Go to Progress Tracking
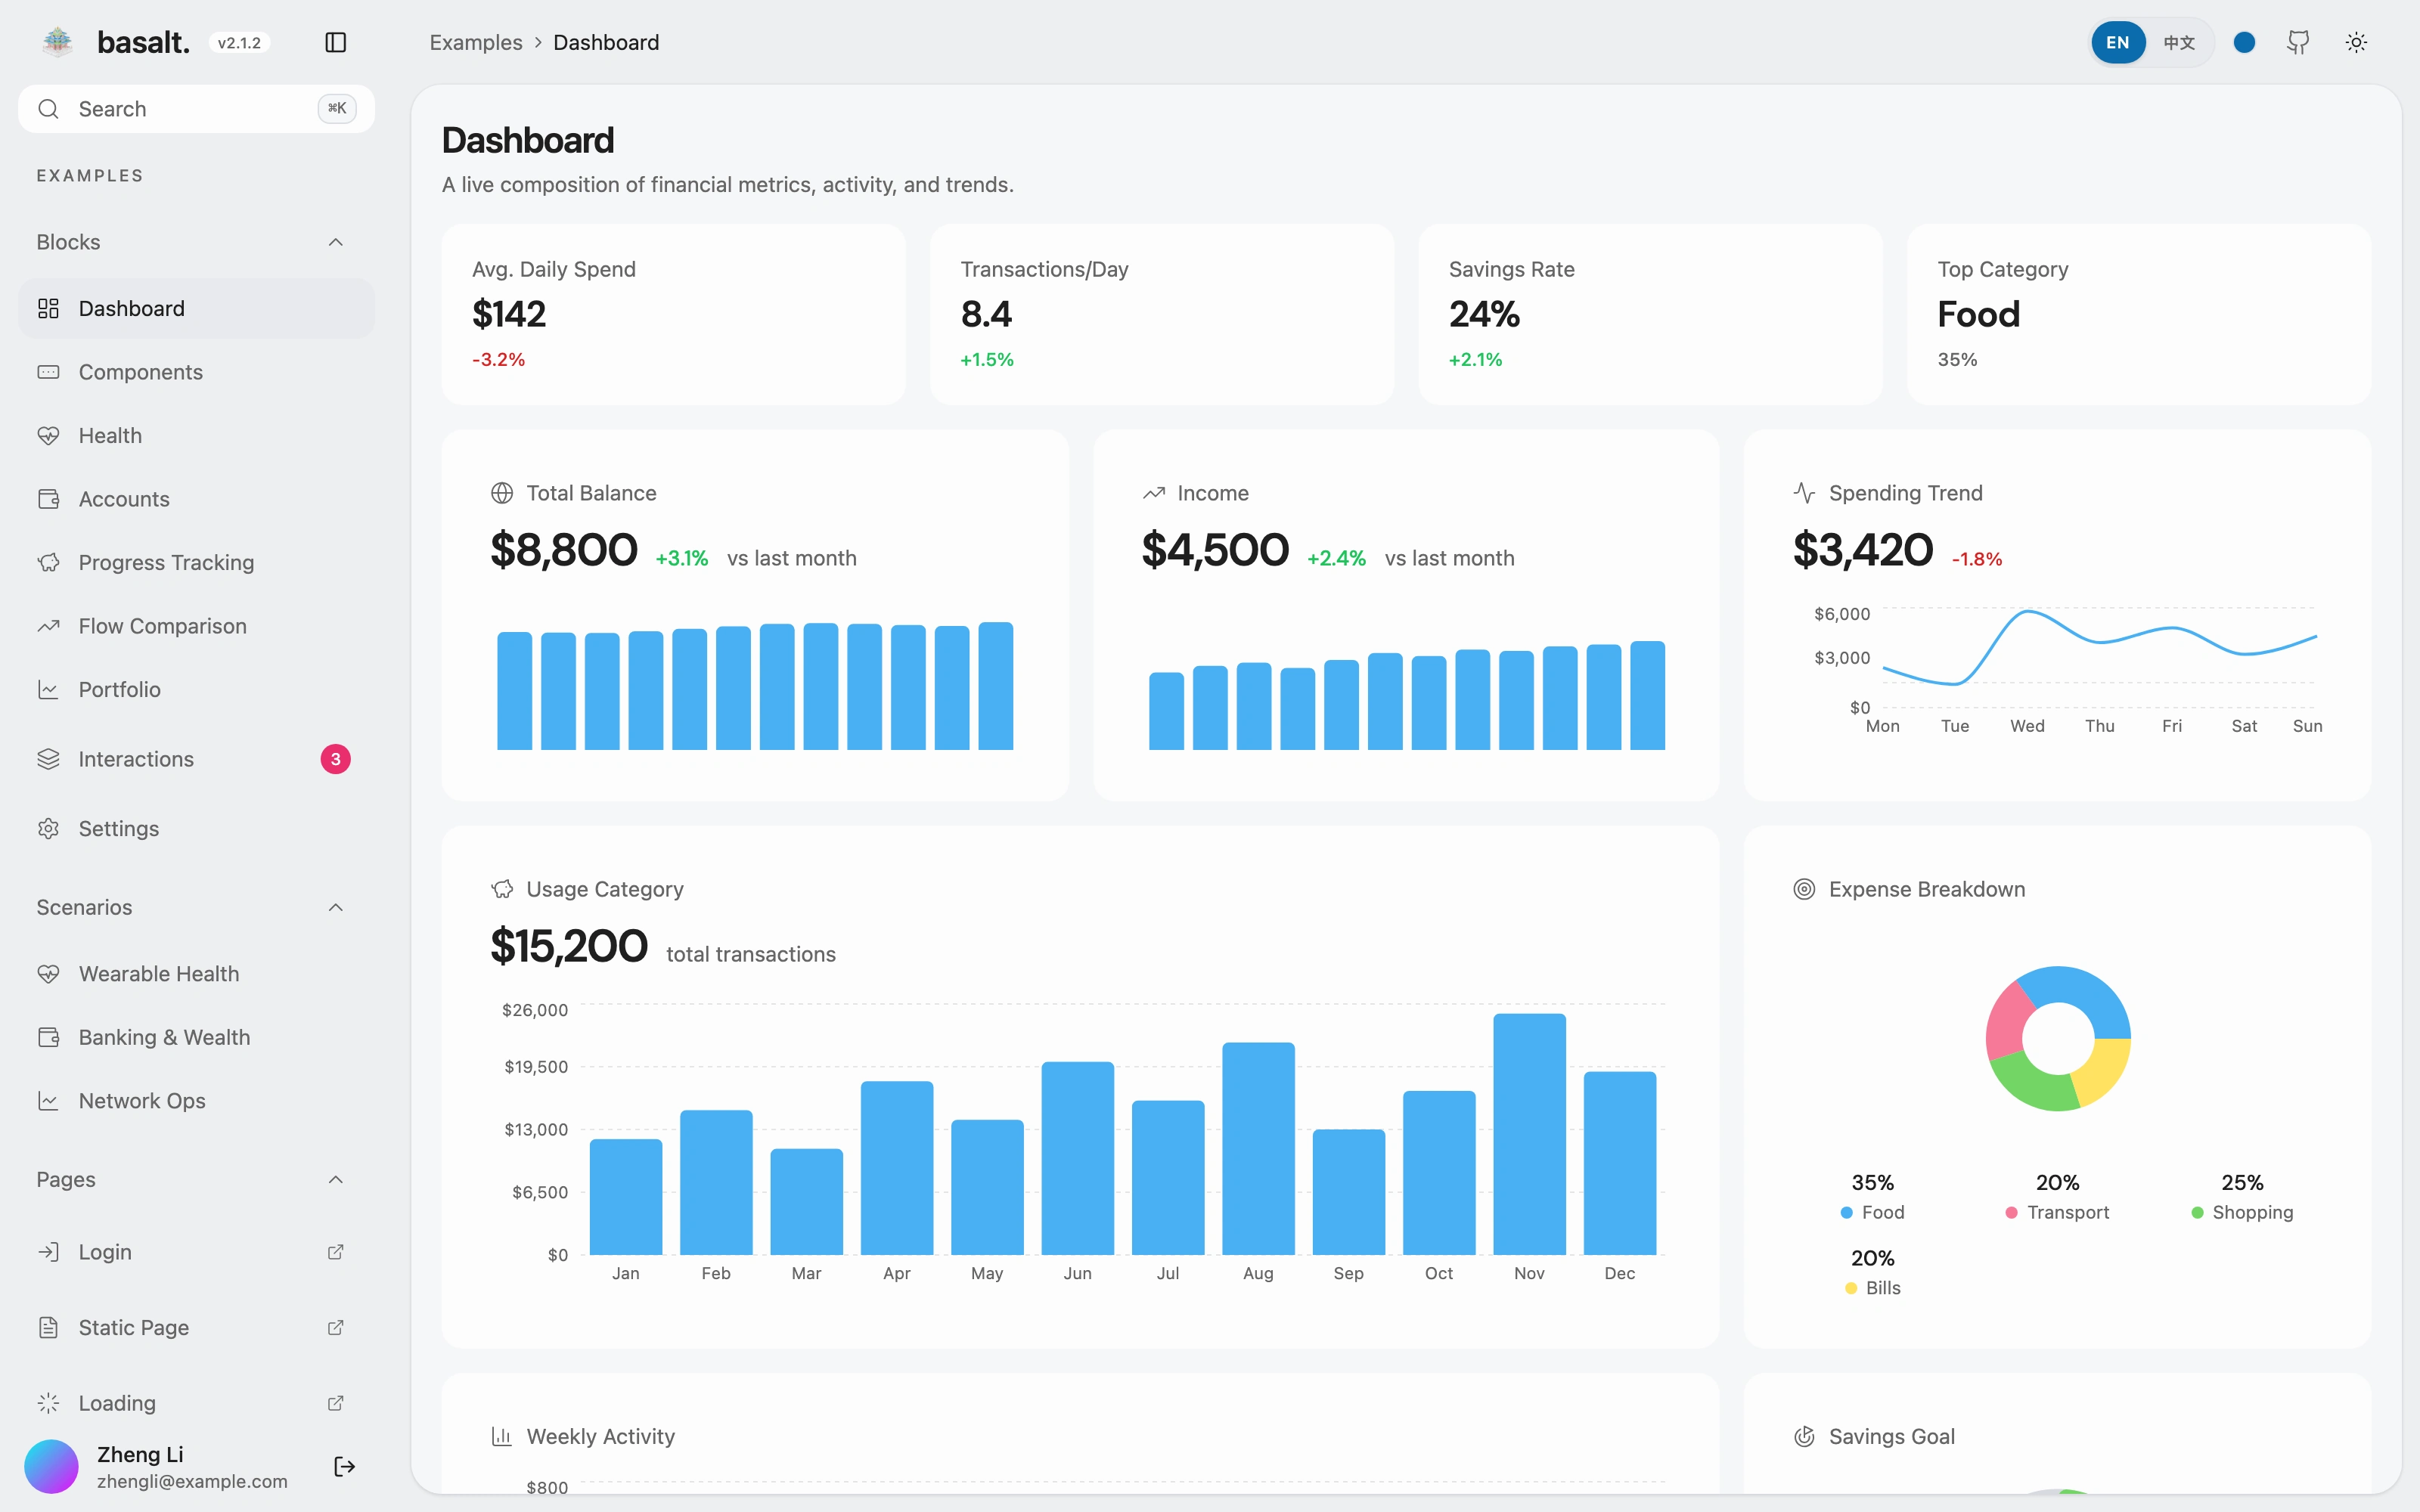Screen dimensions: 2420x1512 (x=196, y=562)
